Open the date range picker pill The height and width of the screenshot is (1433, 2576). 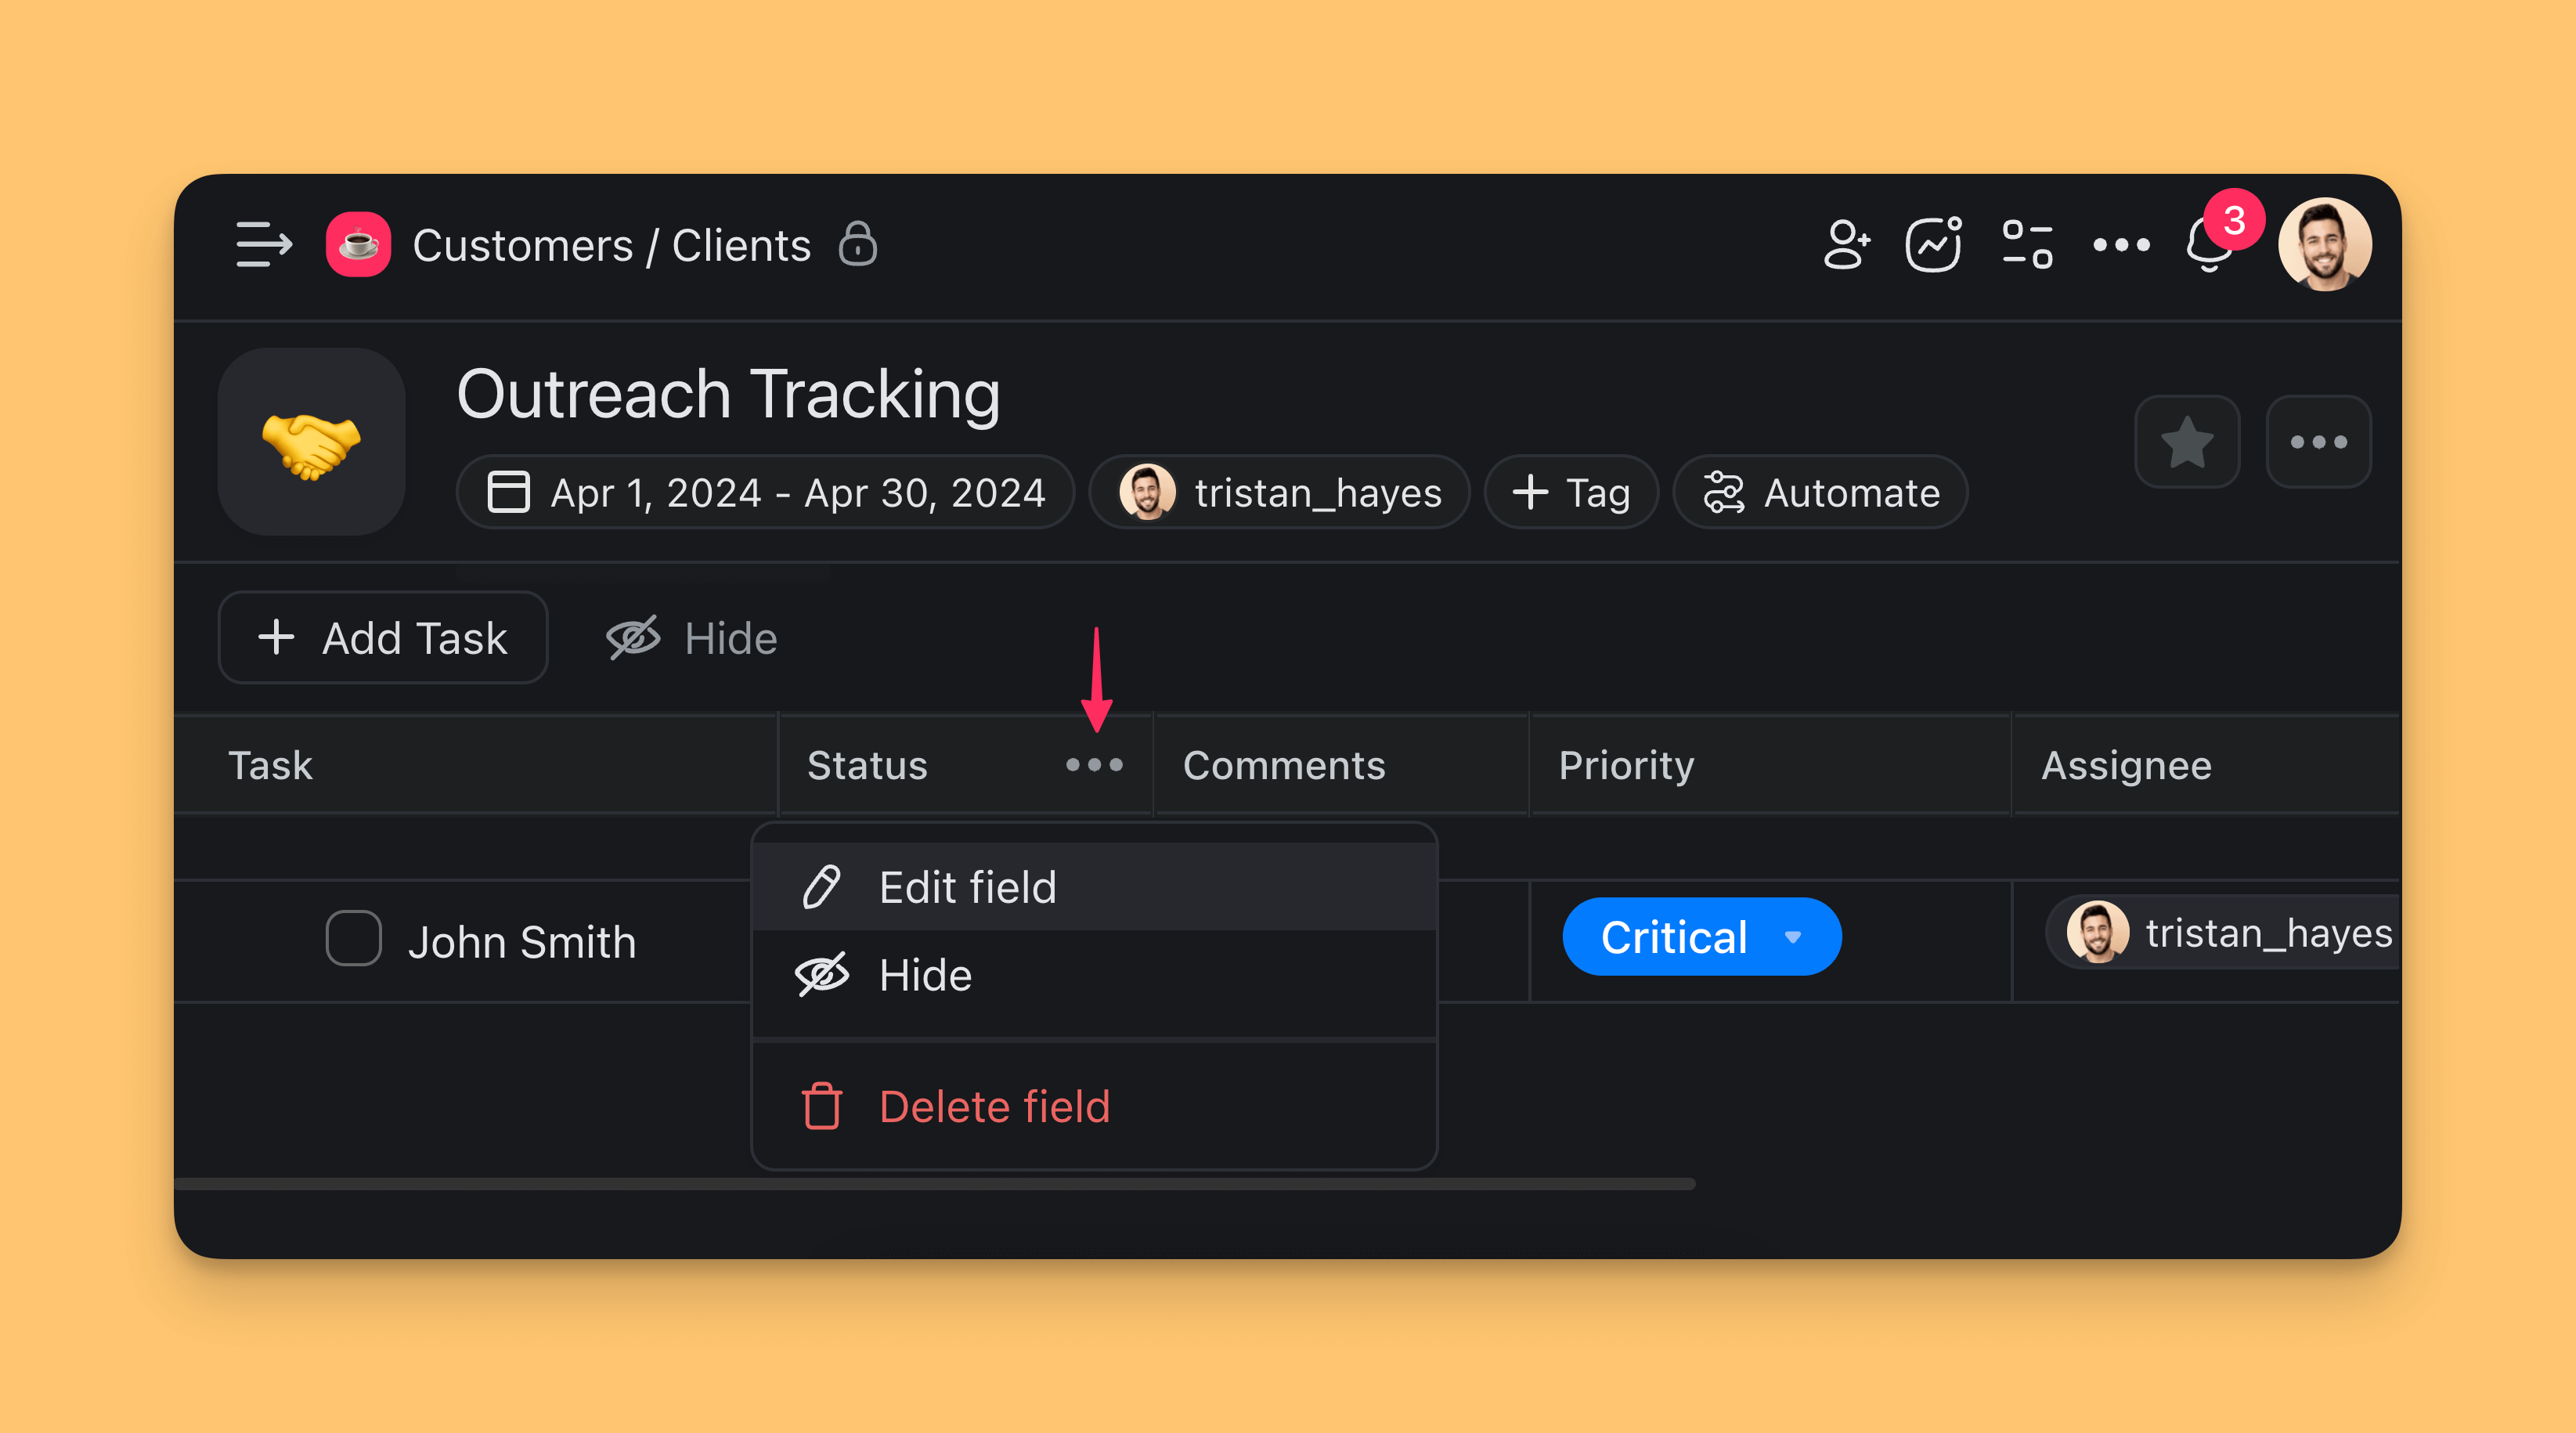(x=766, y=493)
